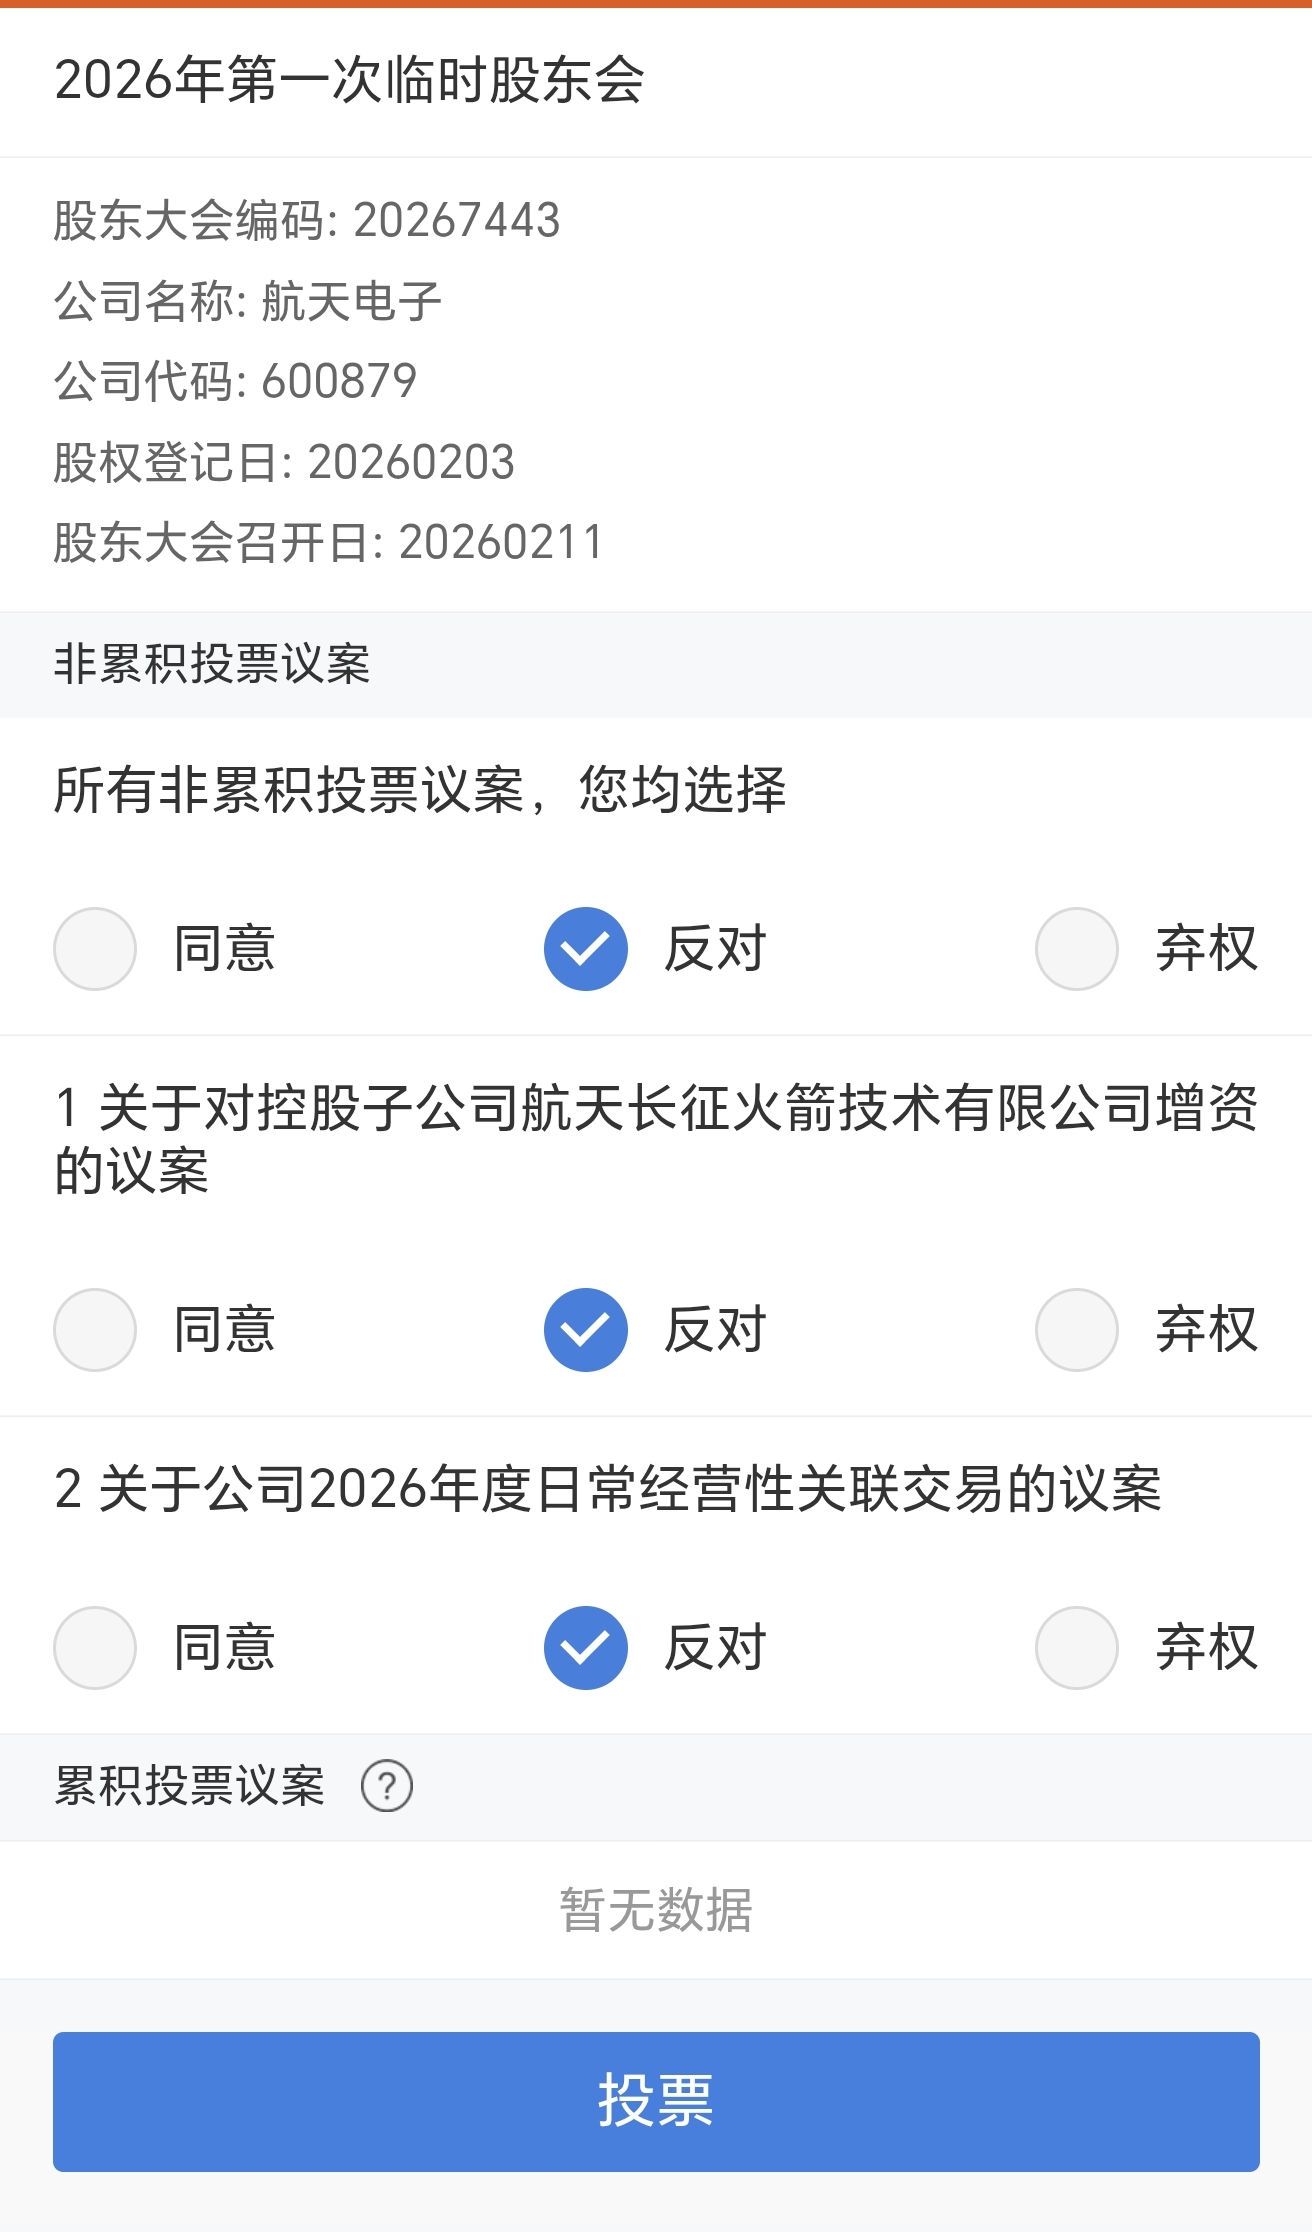Tap the 暂无数据 empty placeholder text
This screenshot has height=2232, width=1312.
656,1910
